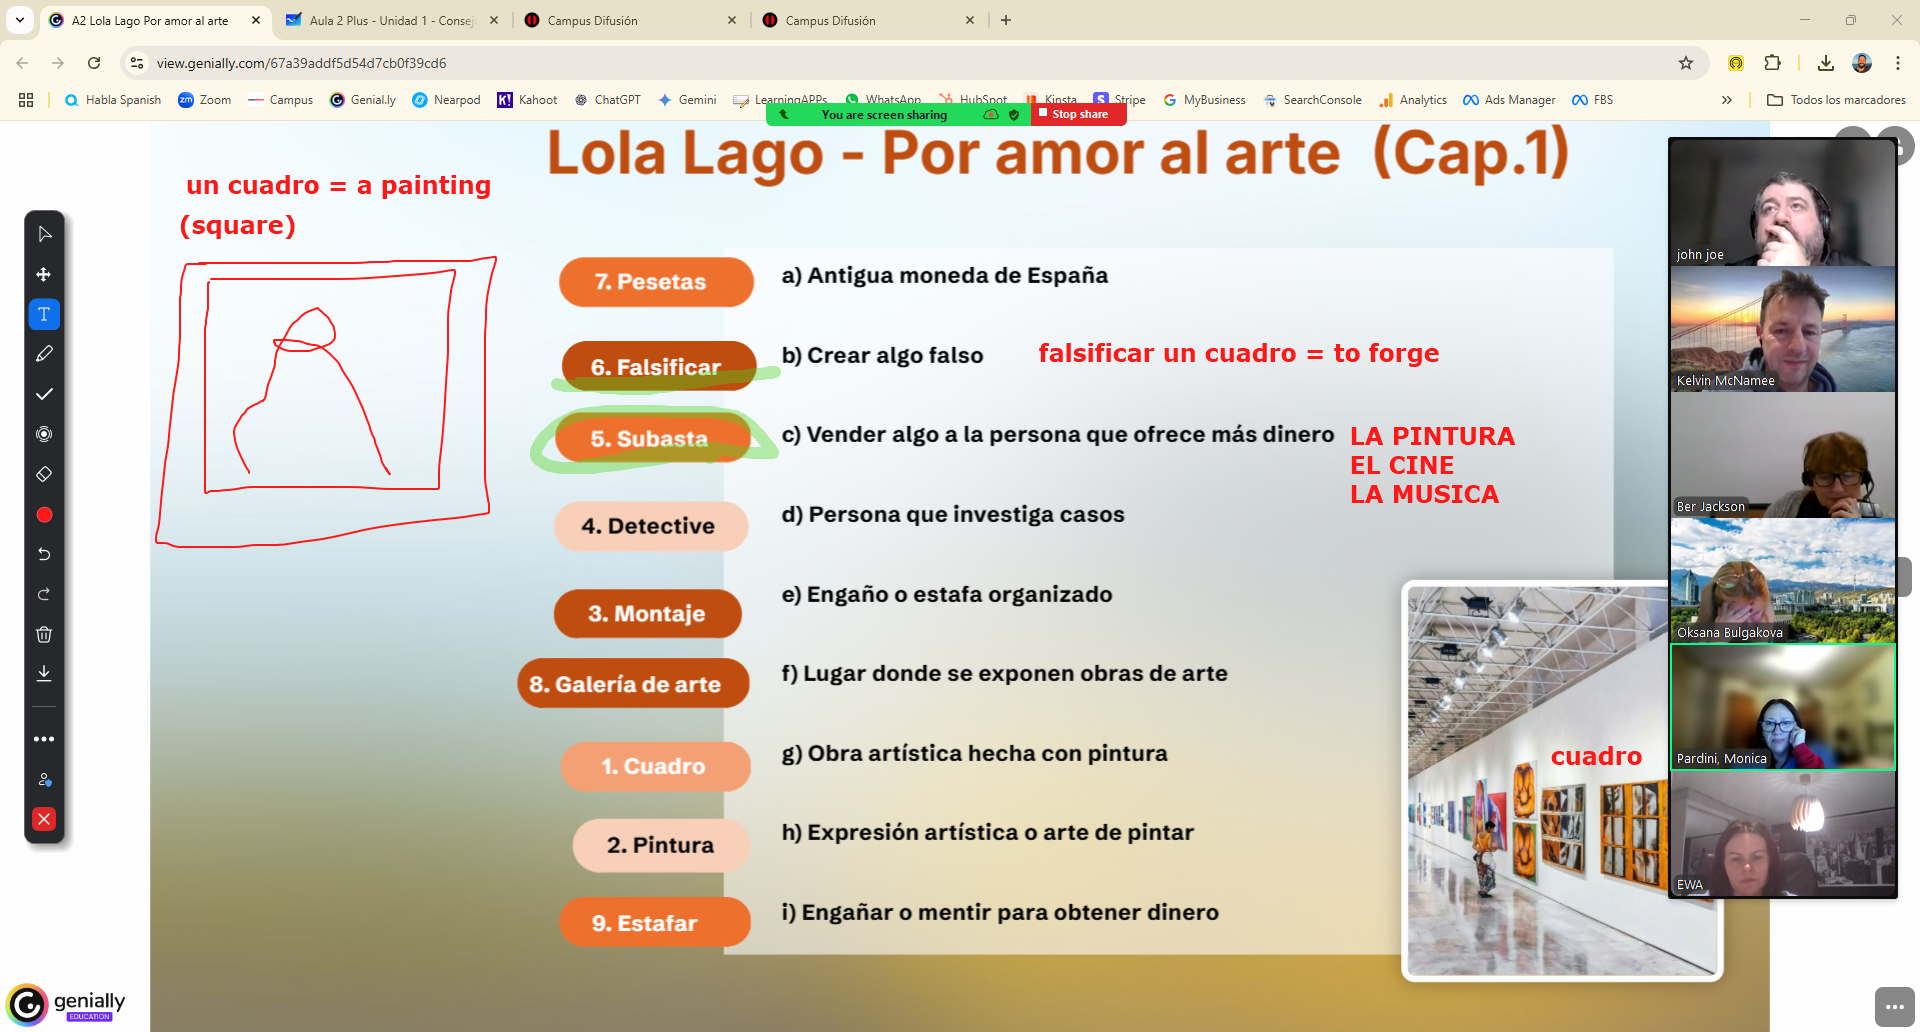Open the Analytics bookmark
The image size is (1920, 1032).
[x=1413, y=100]
